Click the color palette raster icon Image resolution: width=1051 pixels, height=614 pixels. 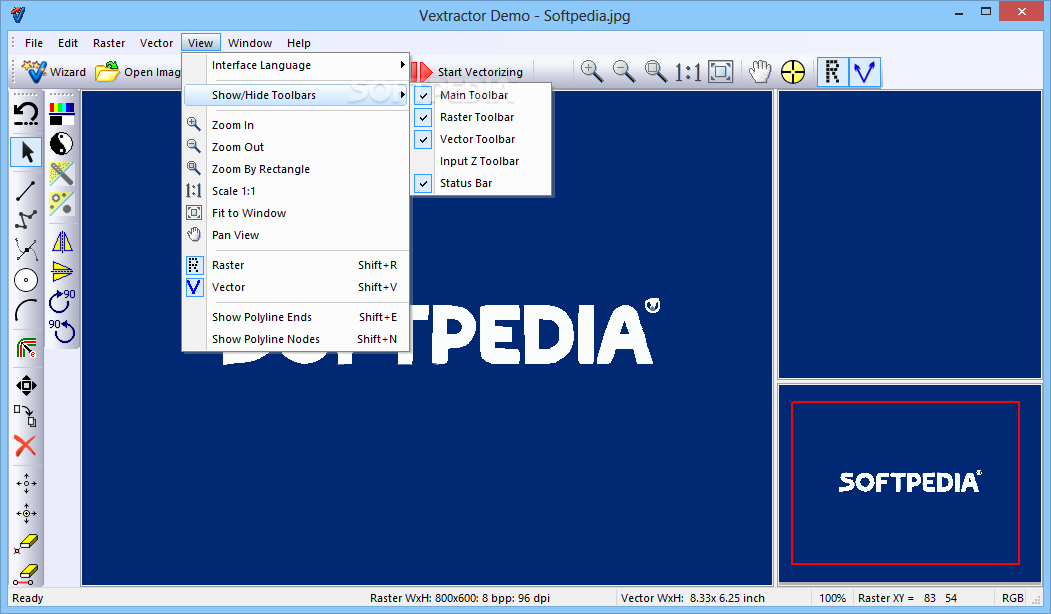(x=62, y=113)
